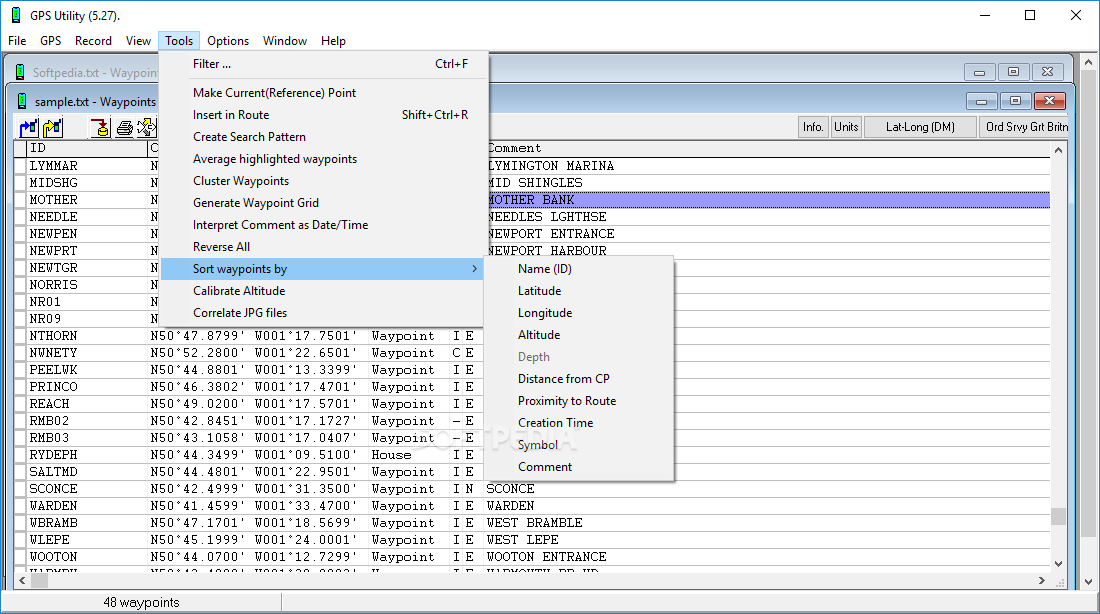Click the yellow arrow GPS transfer icon

[x=53, y=128]
